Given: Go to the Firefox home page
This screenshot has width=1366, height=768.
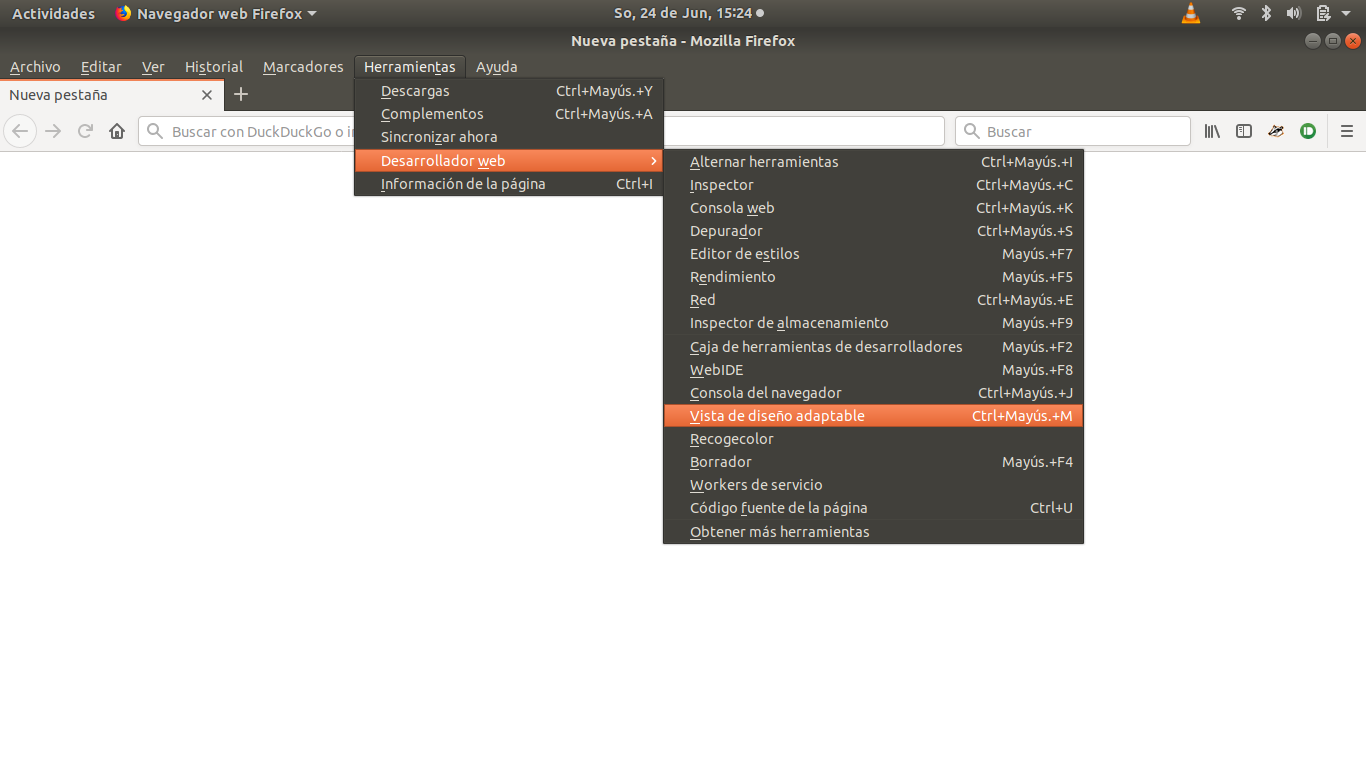Looking at the screenshot, I should click(x=117, y=131).
